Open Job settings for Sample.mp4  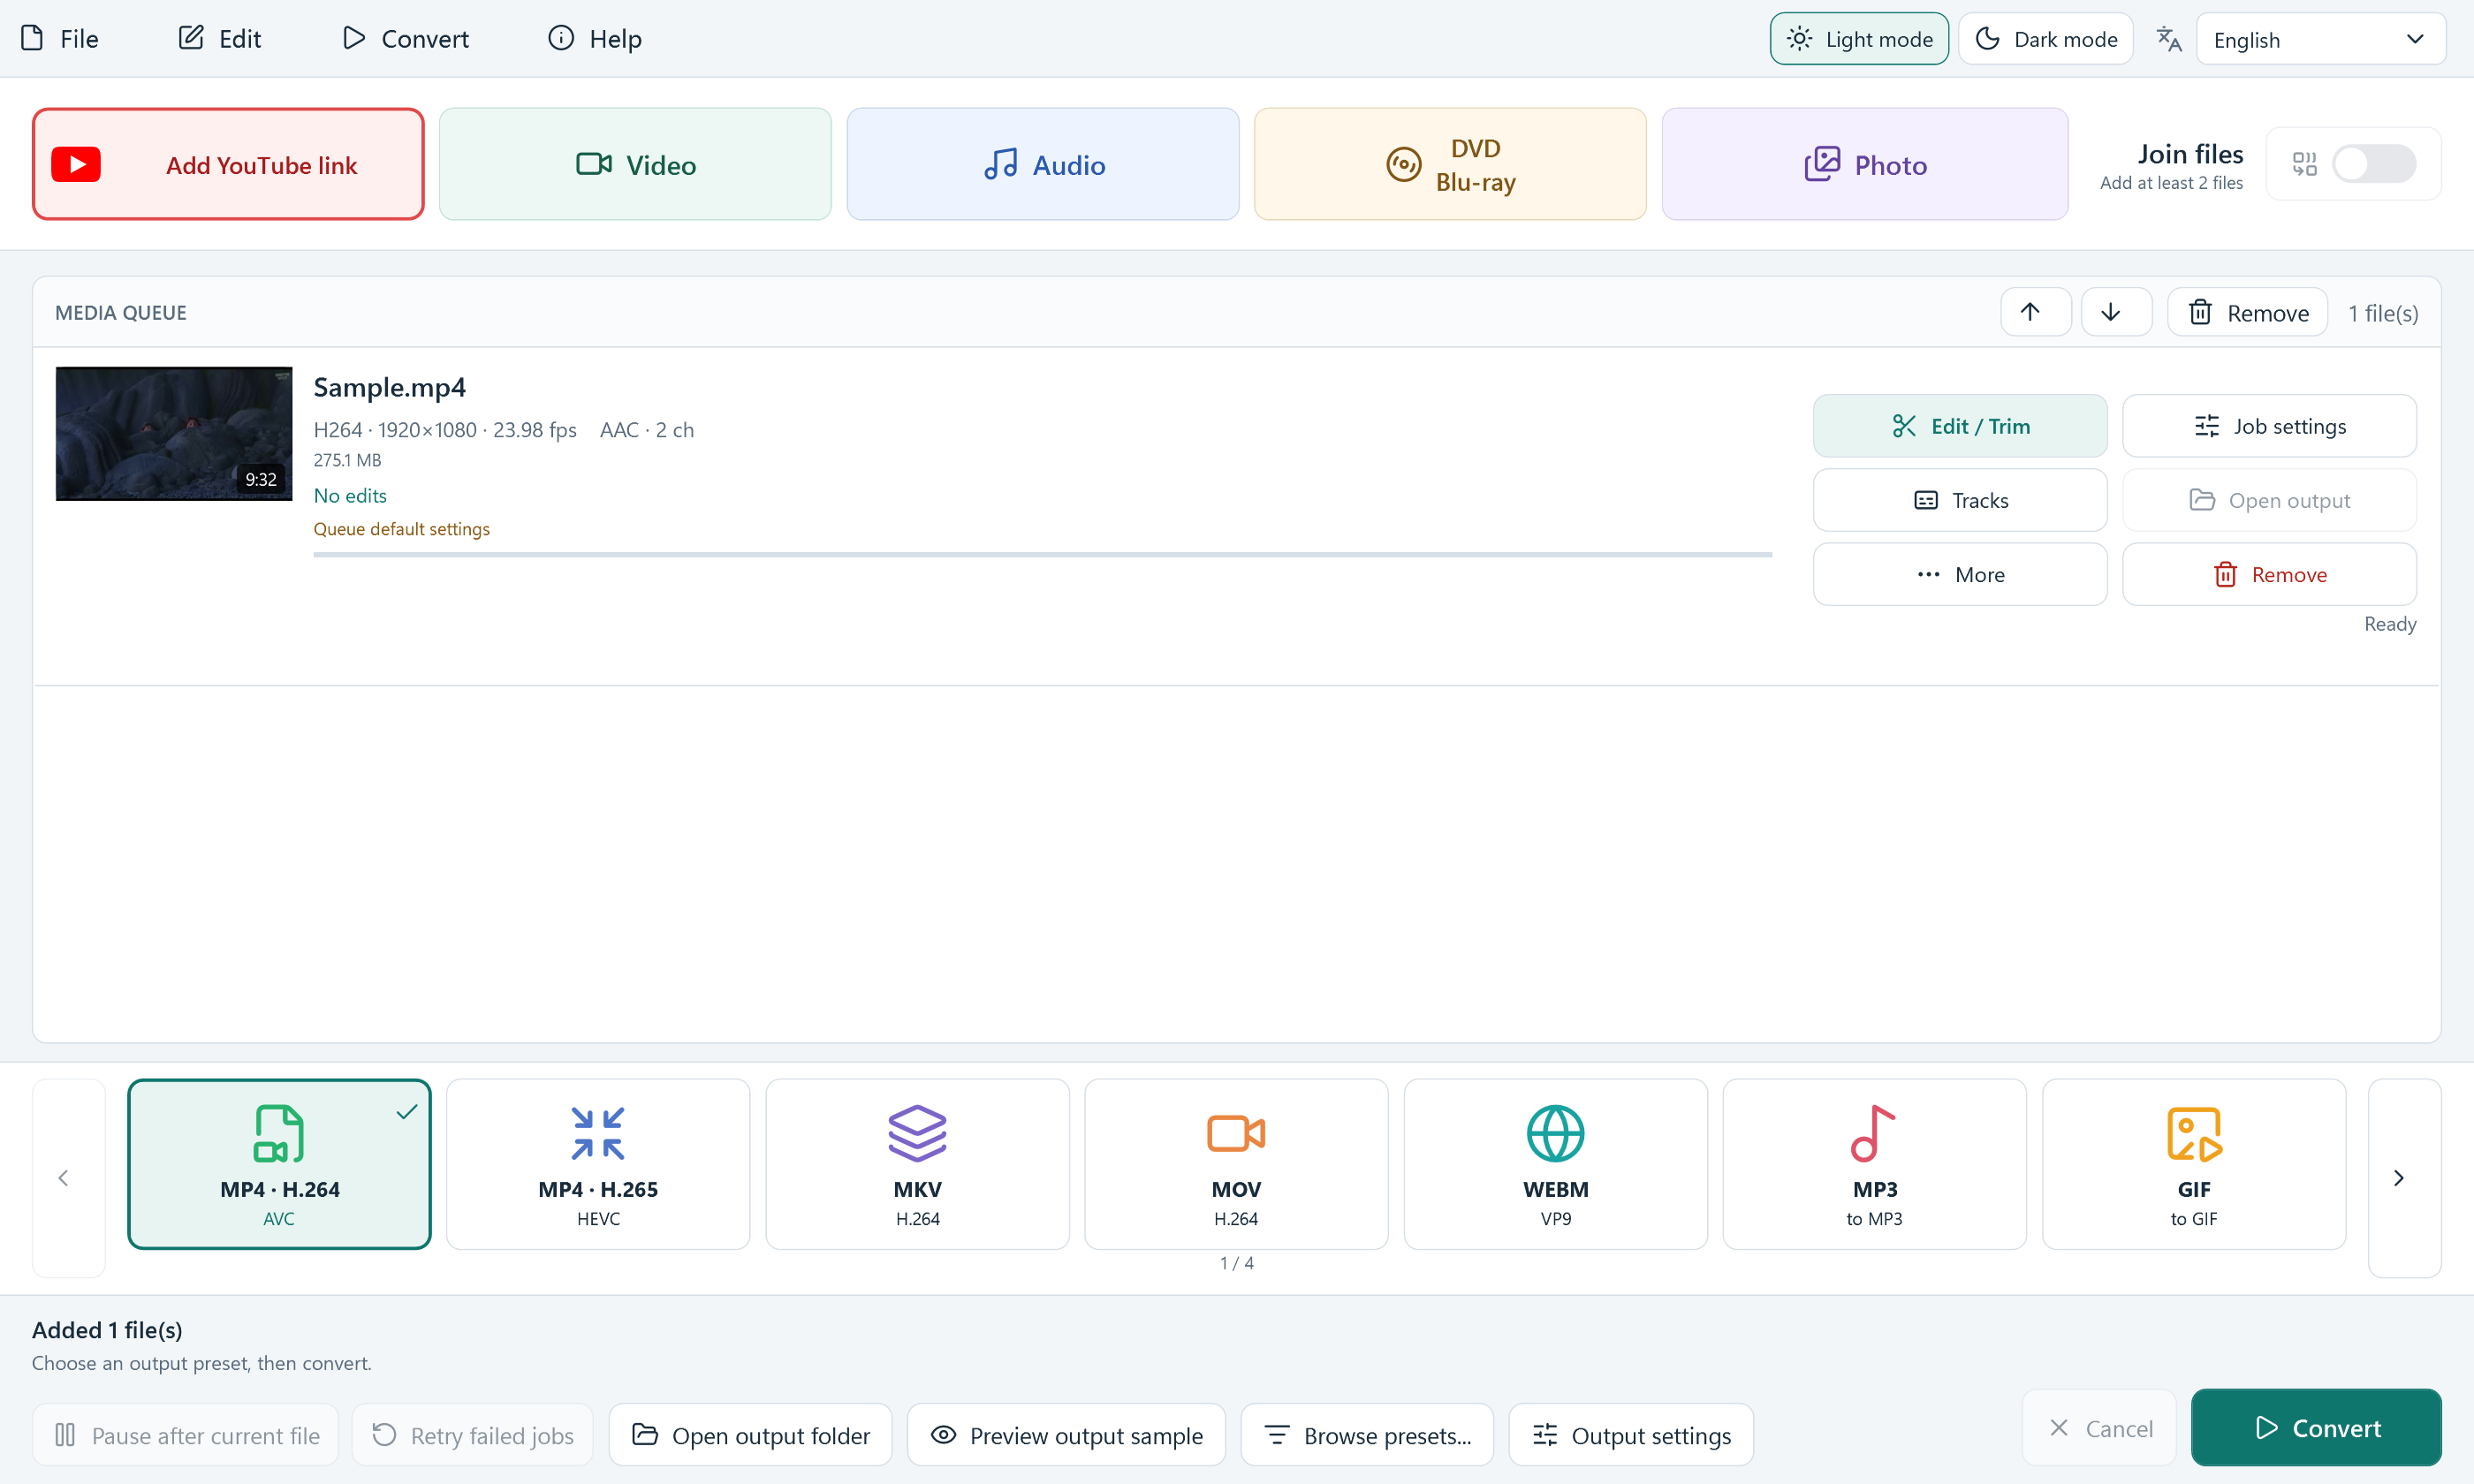click(2269, 426)
